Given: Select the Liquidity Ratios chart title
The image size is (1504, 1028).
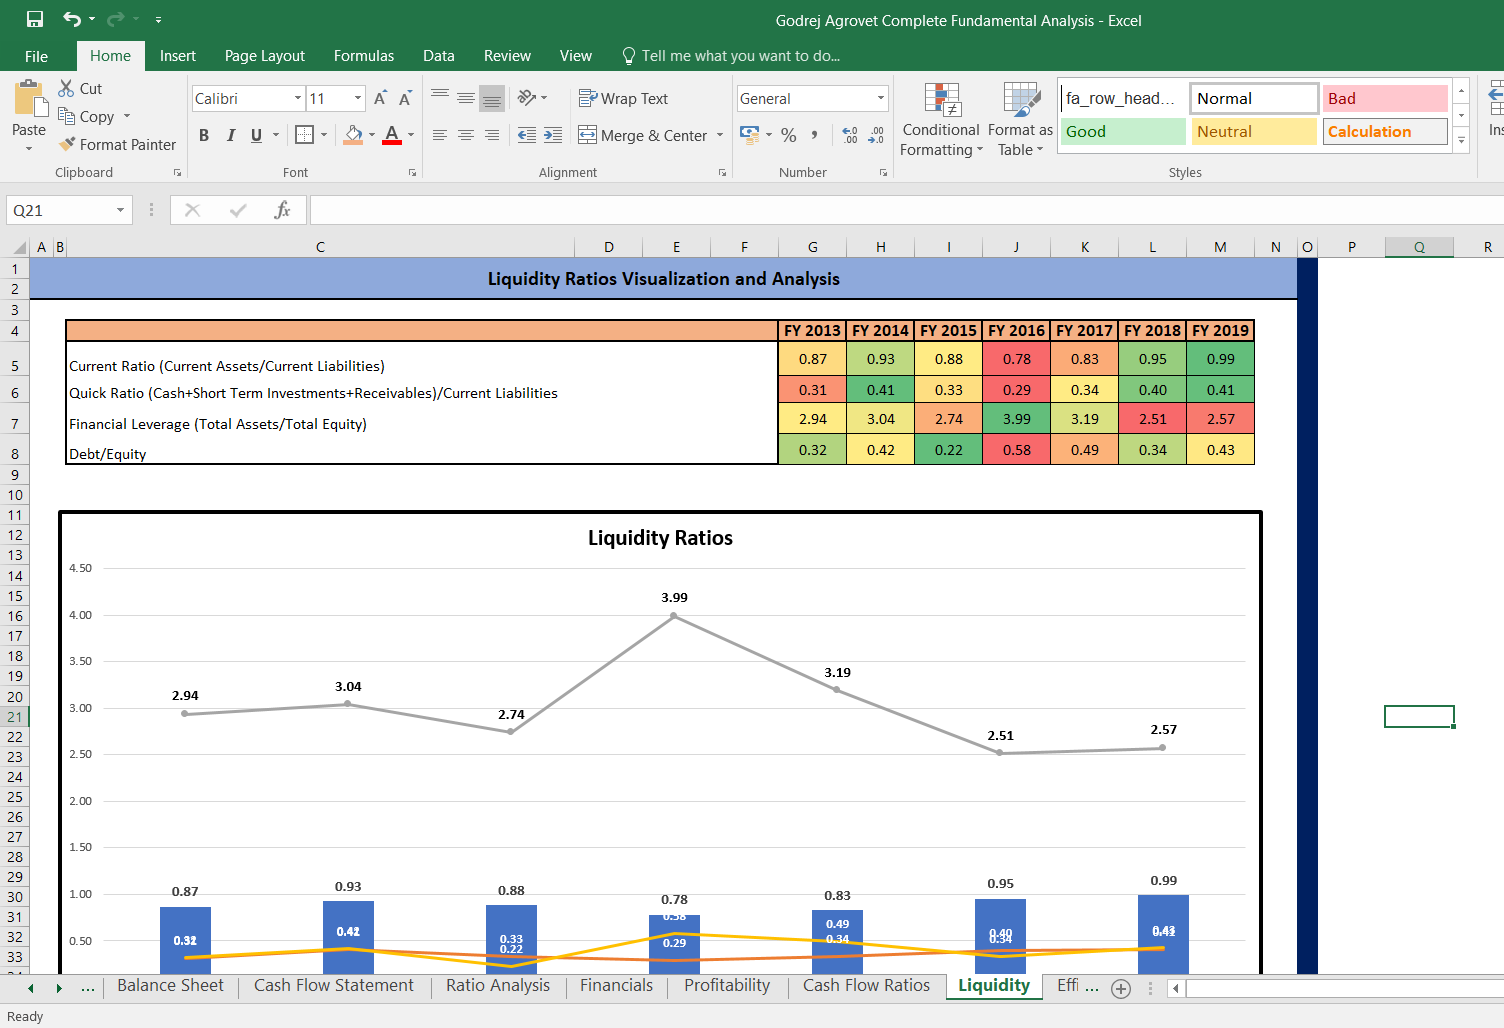Looking at the screenshot, I should (660, 538).
